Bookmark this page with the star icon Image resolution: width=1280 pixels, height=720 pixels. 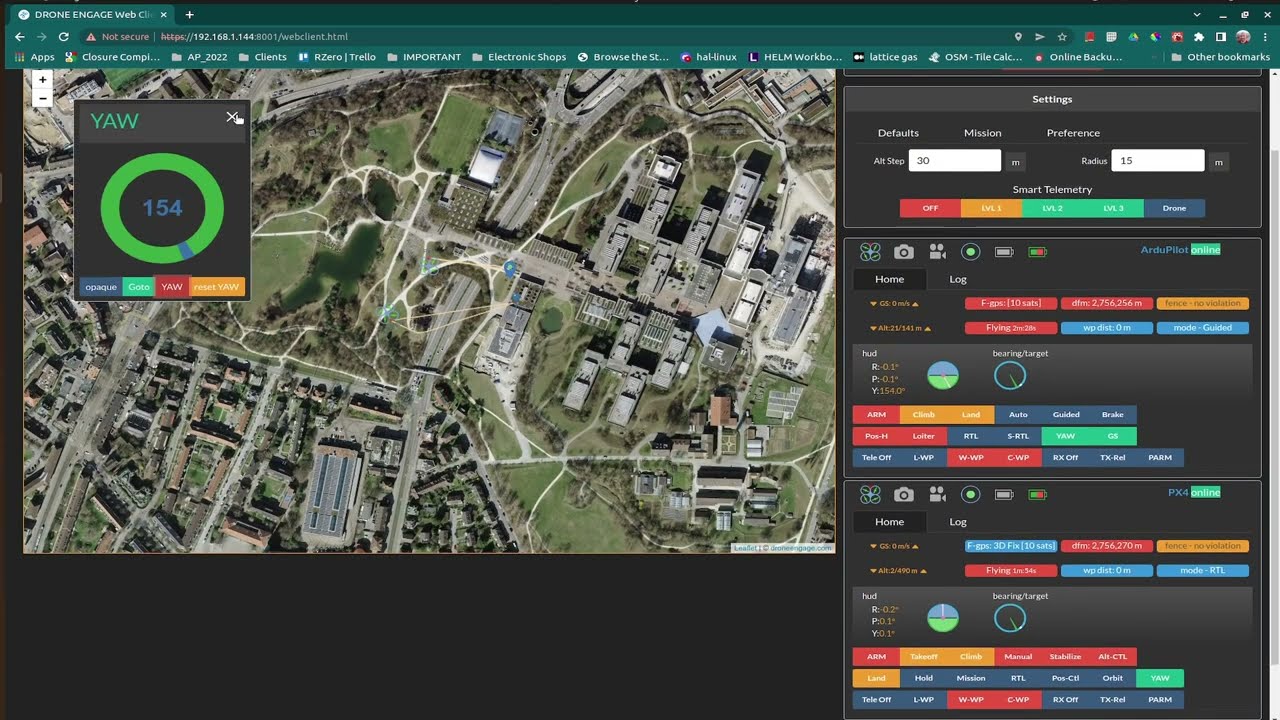[x=1062, y=37]
